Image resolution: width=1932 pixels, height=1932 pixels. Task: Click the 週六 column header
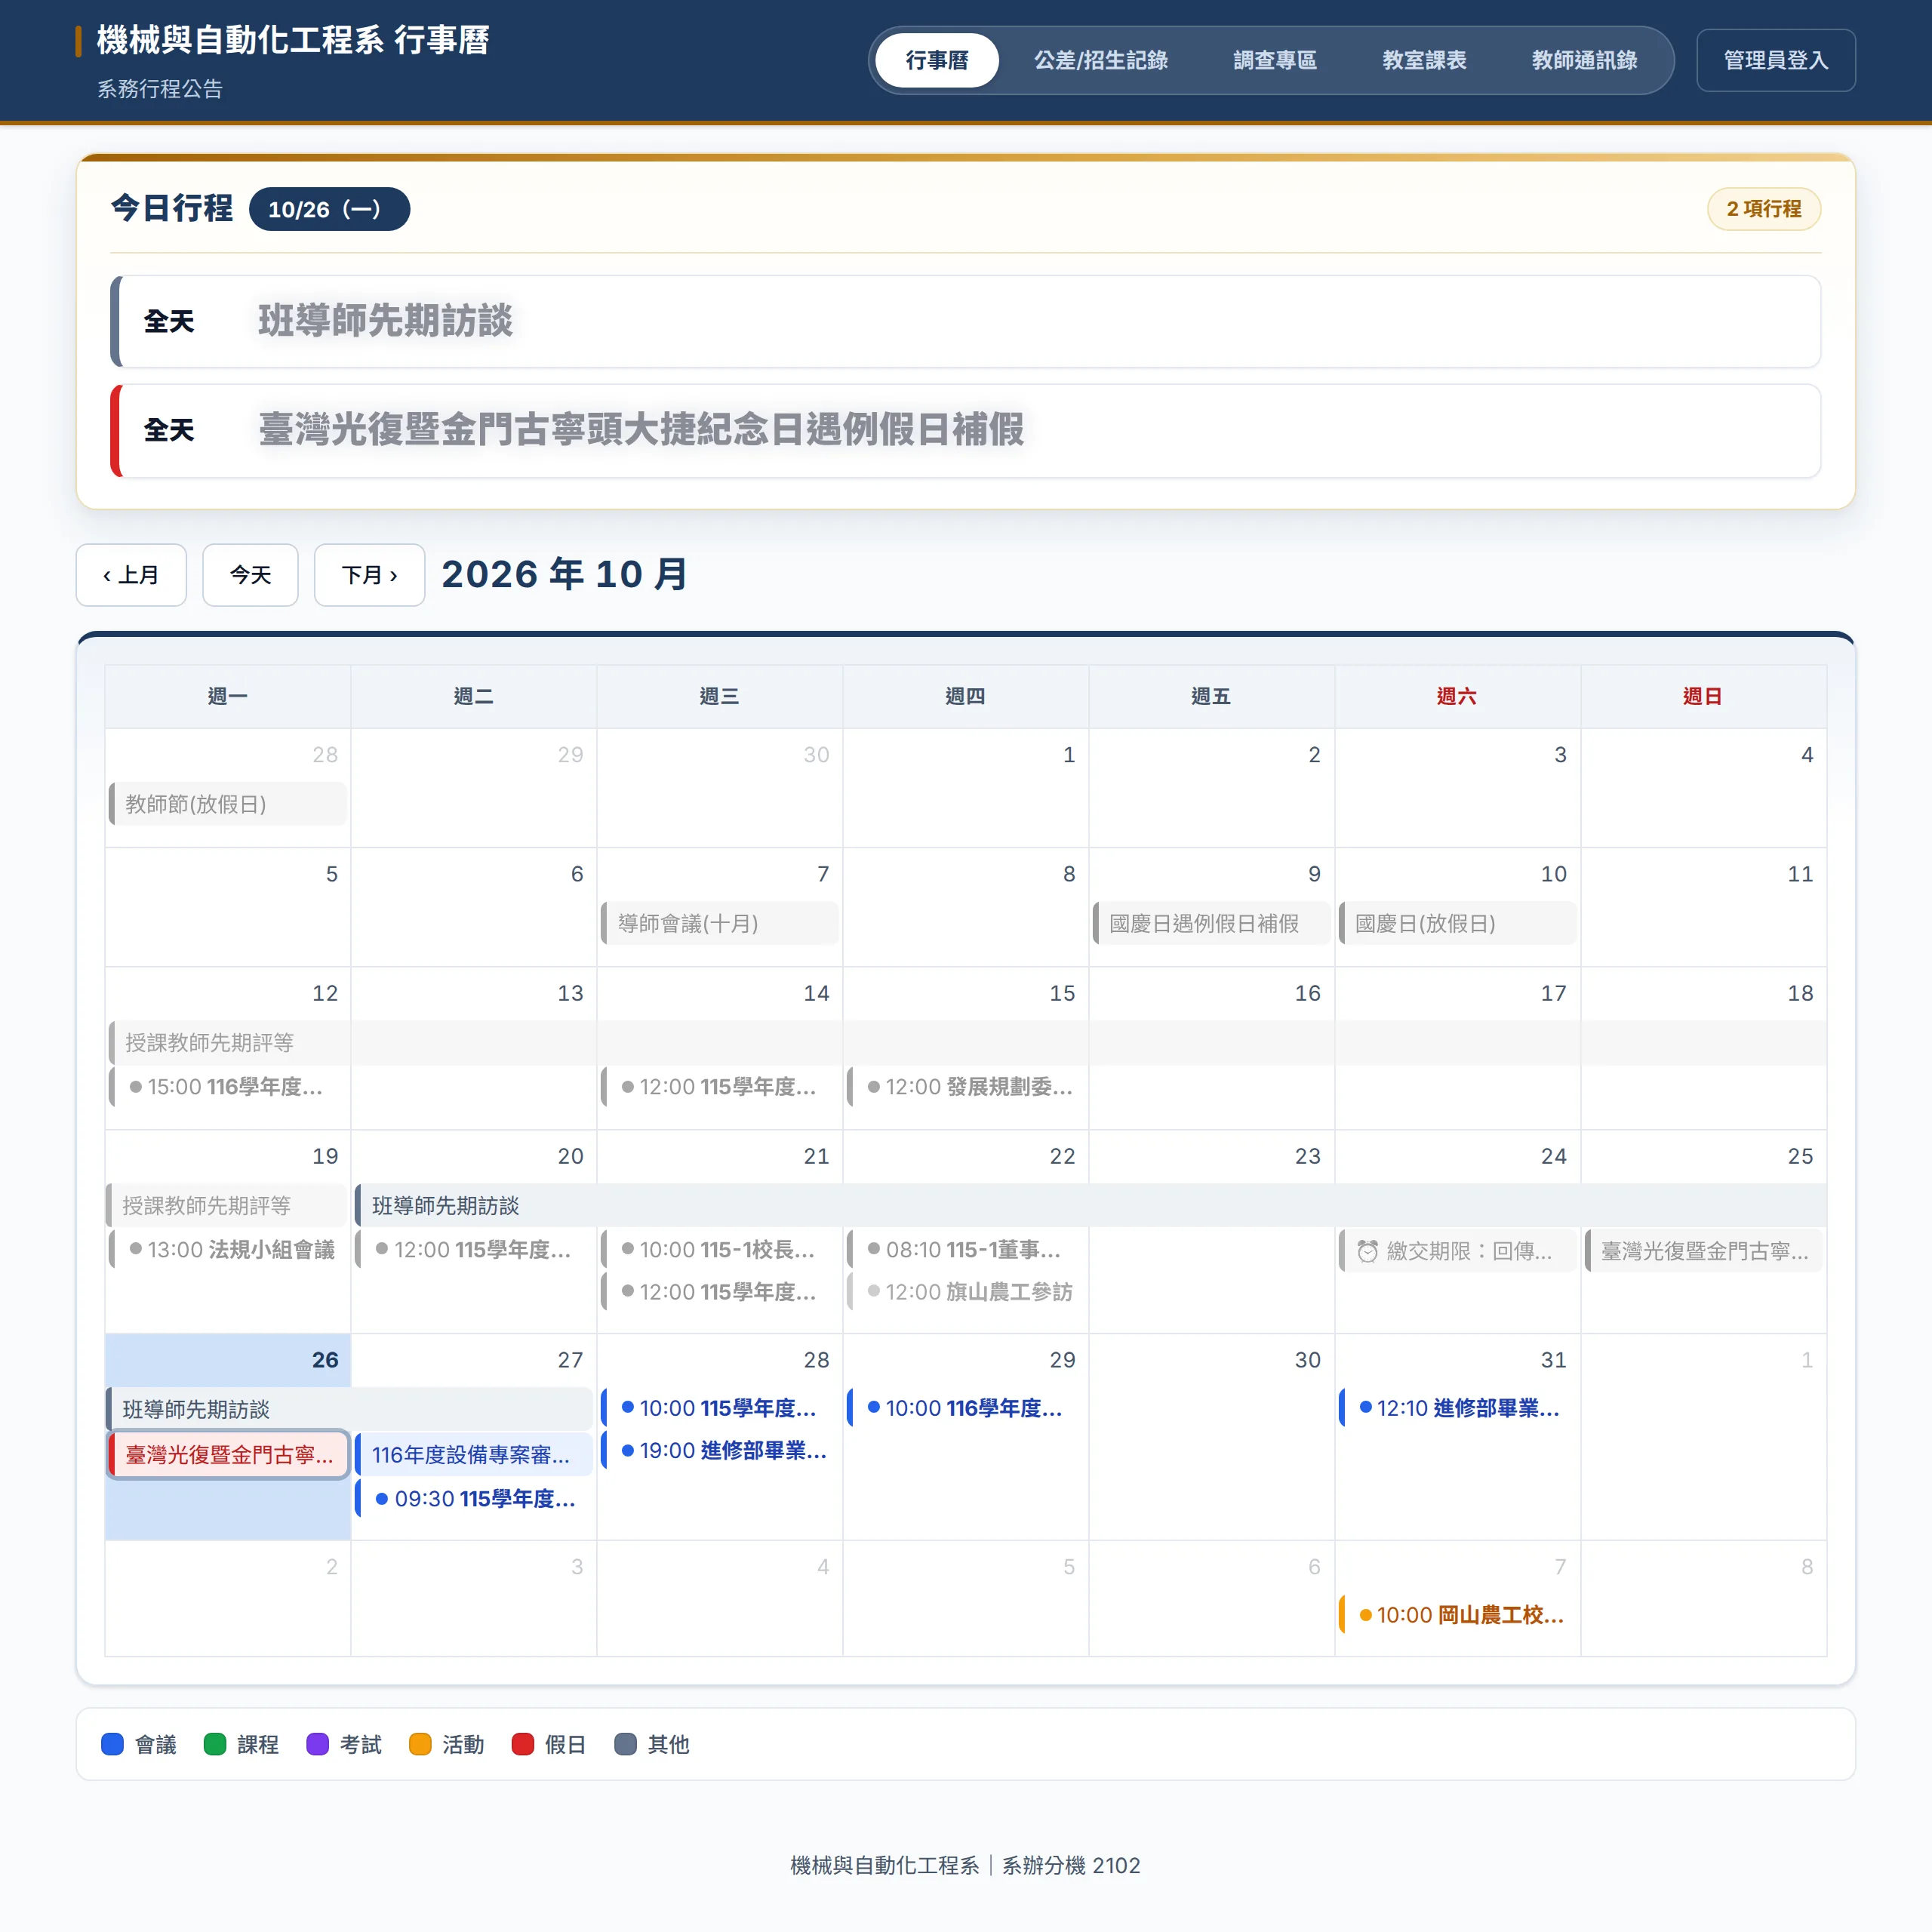(x=1457, y=696)
